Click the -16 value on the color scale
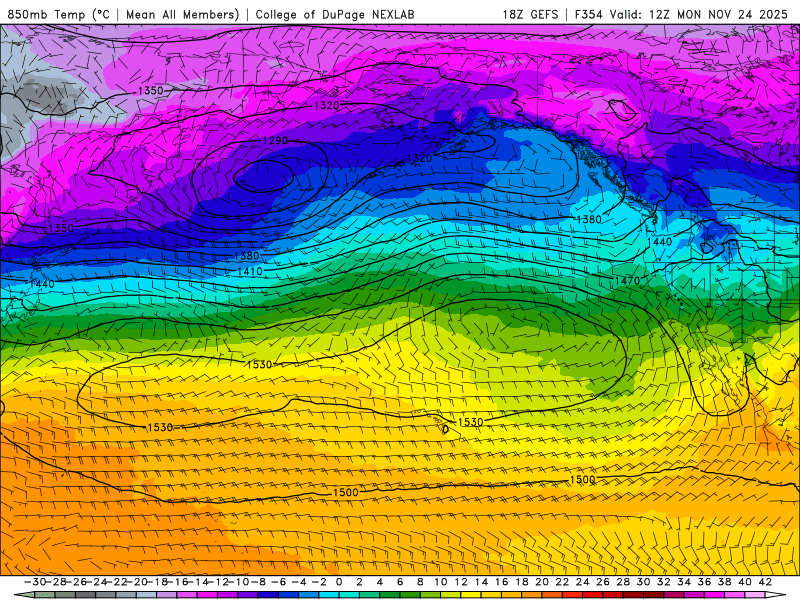The width and height of the screenshot is (800, 600). tap(177, 582)
